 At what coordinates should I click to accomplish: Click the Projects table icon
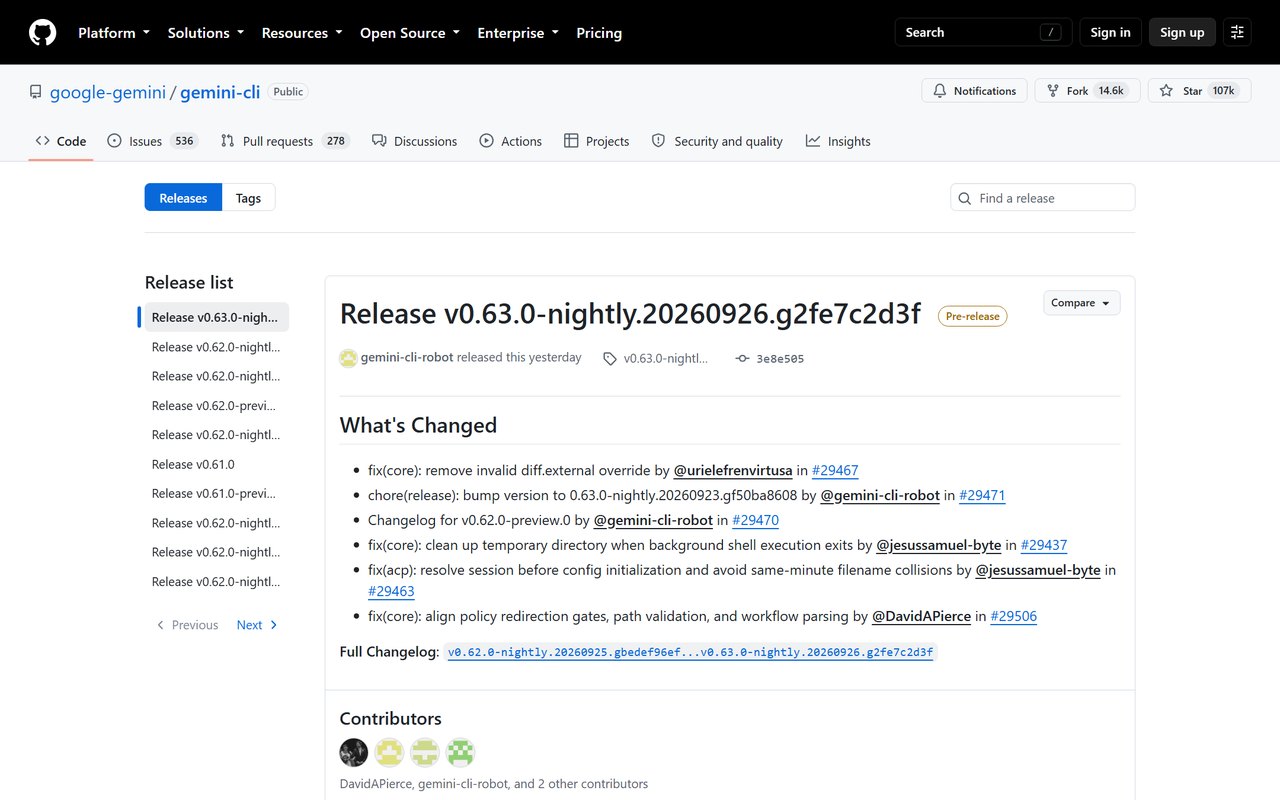click(571, 141)
